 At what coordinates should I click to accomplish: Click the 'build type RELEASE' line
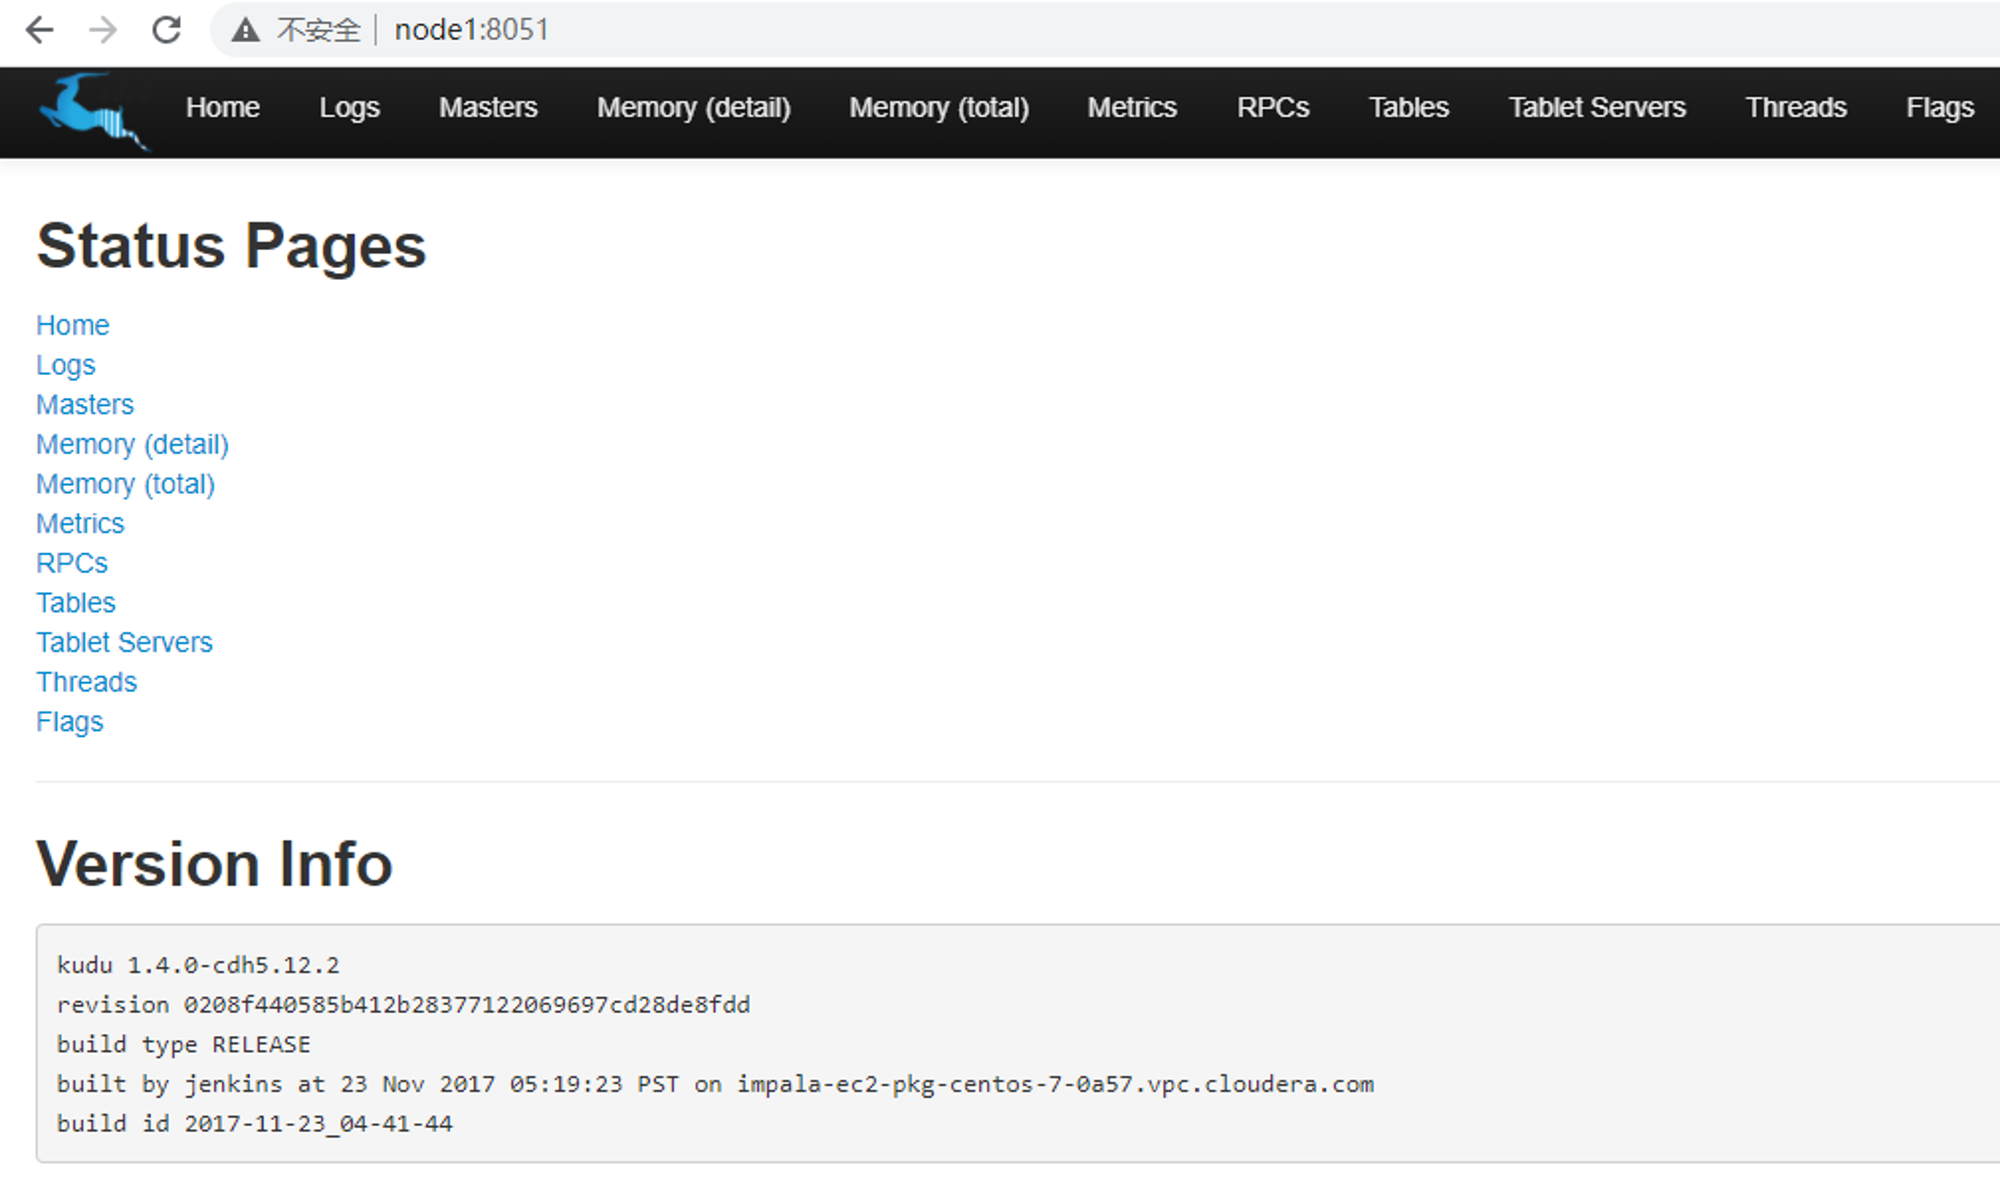184,1044
